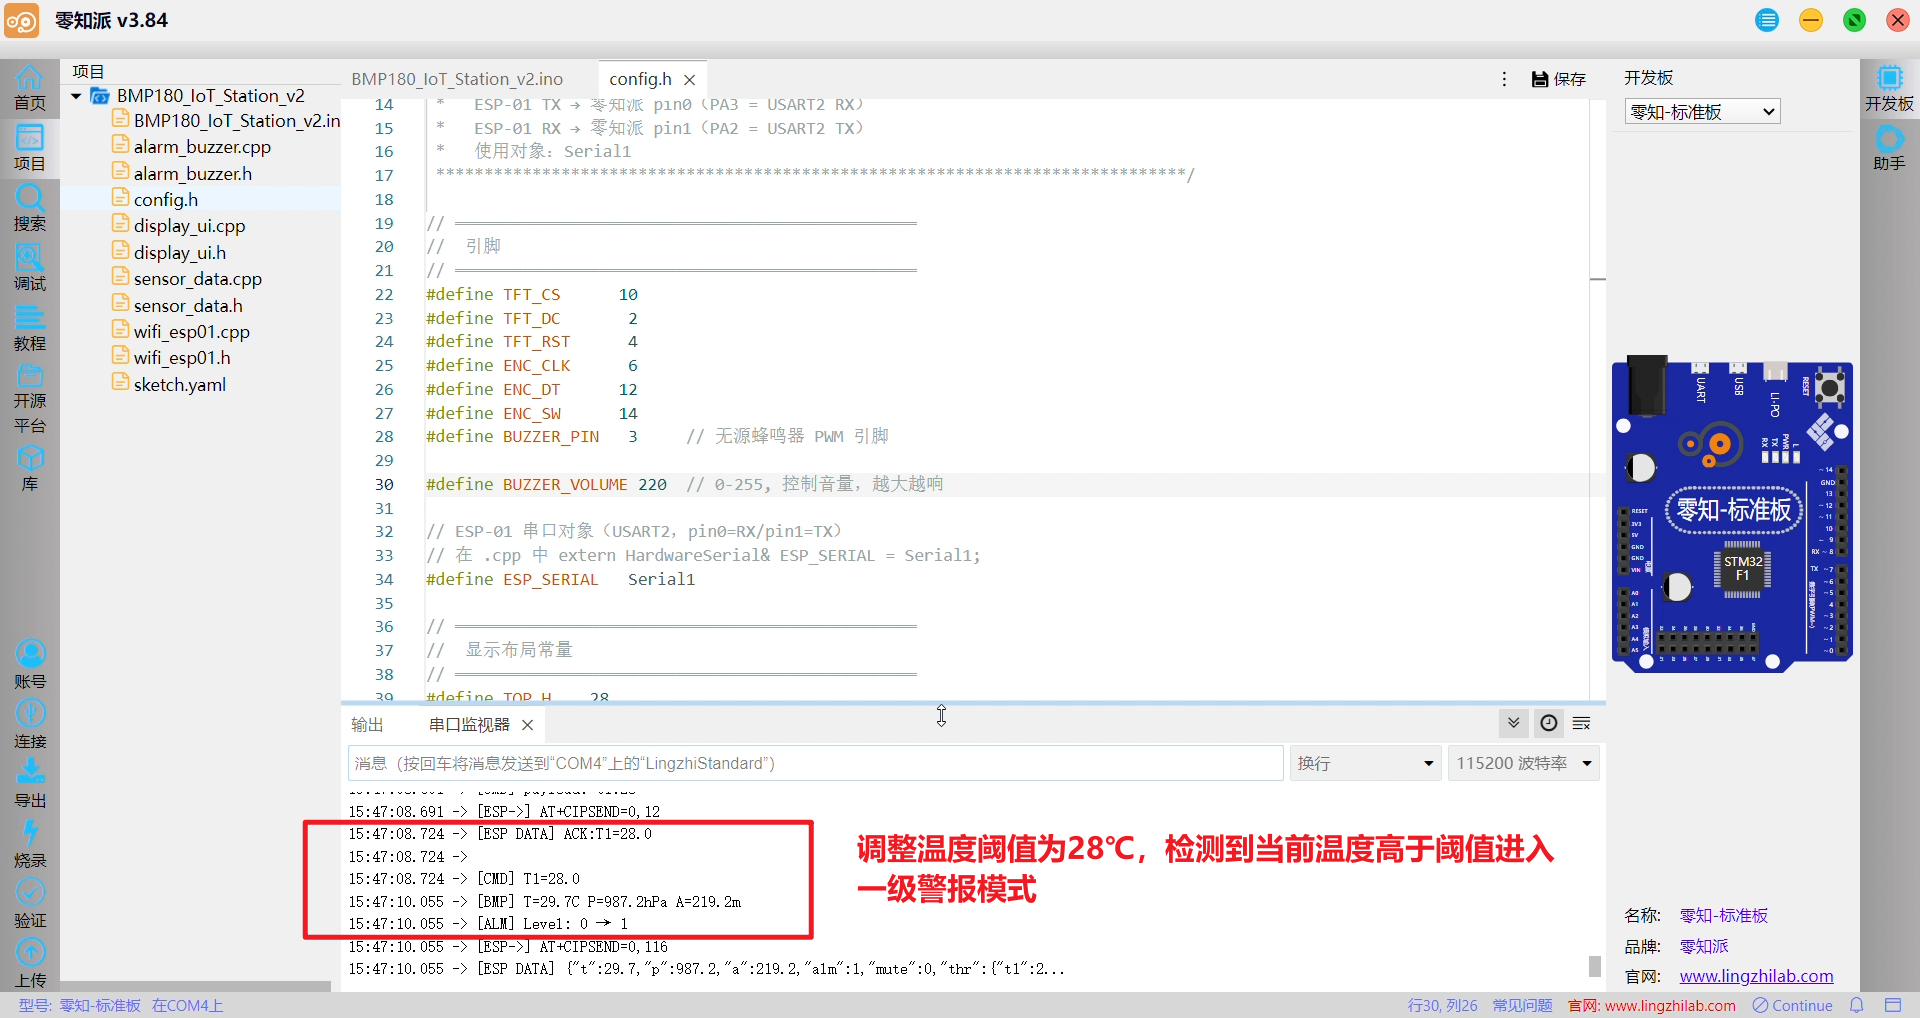The height and width of the screenshot is (1018, 1920).
Task: Click line 34 ESP_SERIAL define
Action: tap(560, 580)
